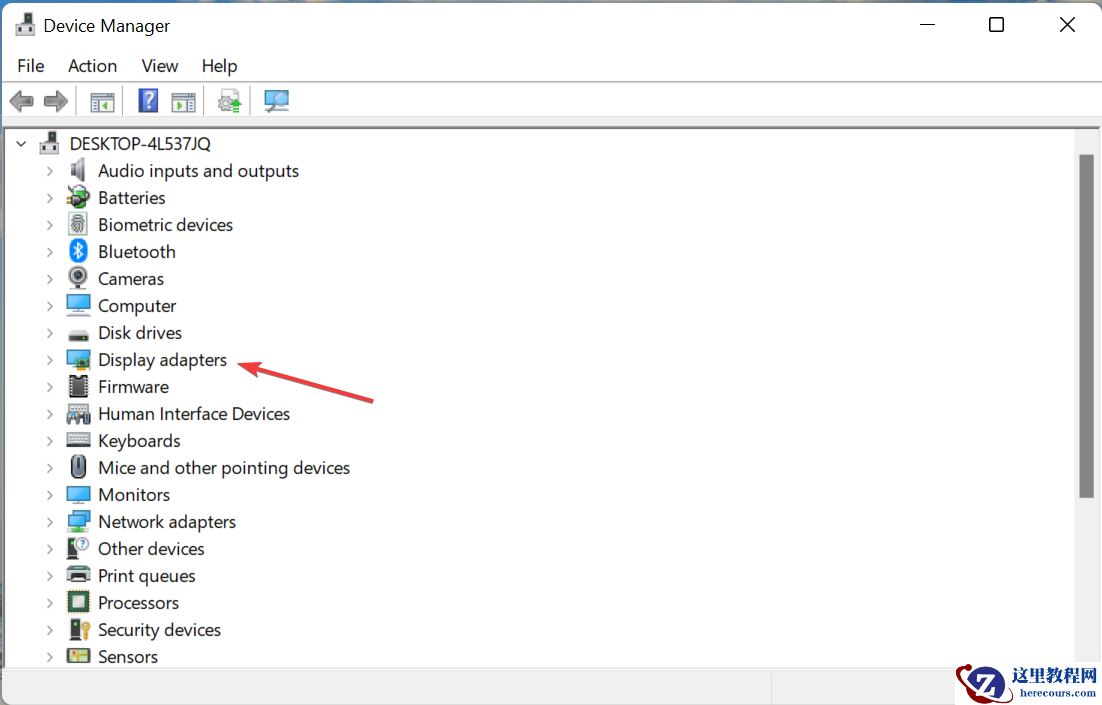Image resolution: width=1102 pixels, height=705 pixels.
Task: Click the Security devices key icon
Action: pyautogui.click(x=79, y=629)
